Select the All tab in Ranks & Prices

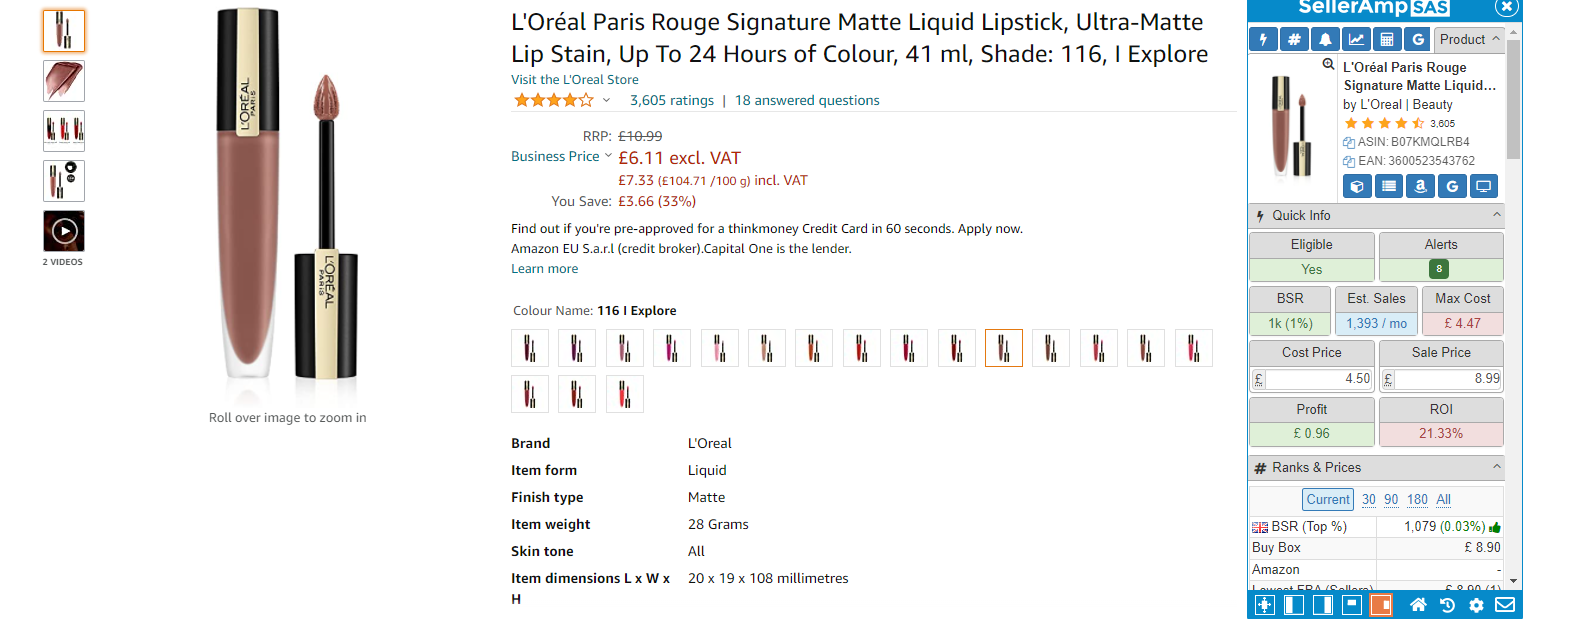pyautogui.click(x=1443, y=499)
